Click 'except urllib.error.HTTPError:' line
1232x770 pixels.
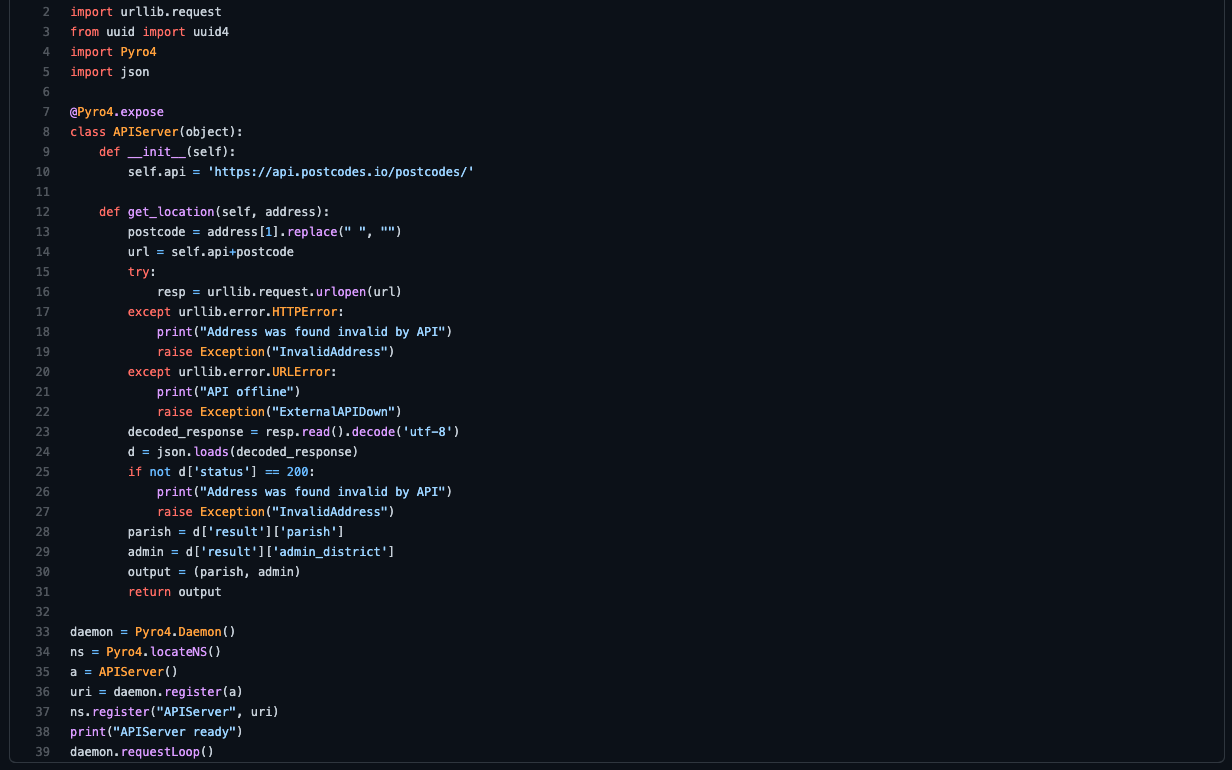pos(236,312)
